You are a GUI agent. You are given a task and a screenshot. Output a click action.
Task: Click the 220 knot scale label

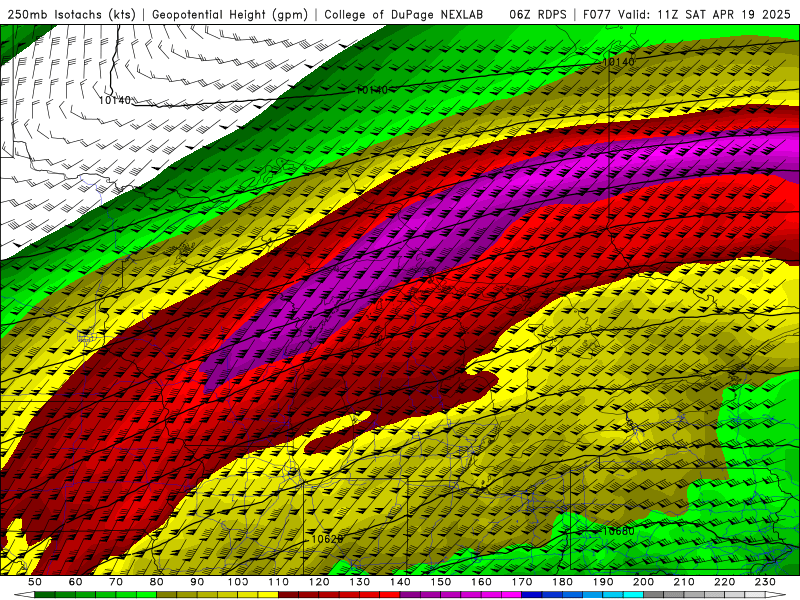724,582
